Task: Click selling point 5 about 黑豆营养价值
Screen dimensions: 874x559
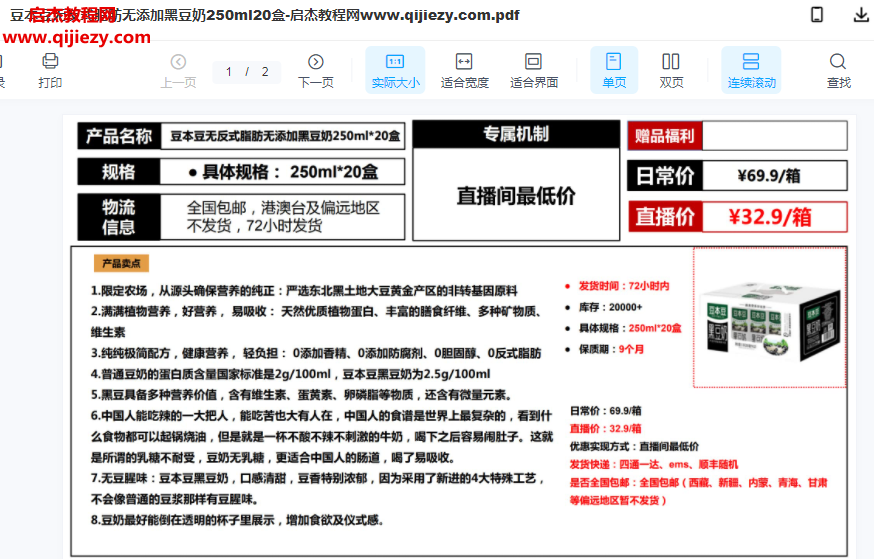Action: point(301,395)
